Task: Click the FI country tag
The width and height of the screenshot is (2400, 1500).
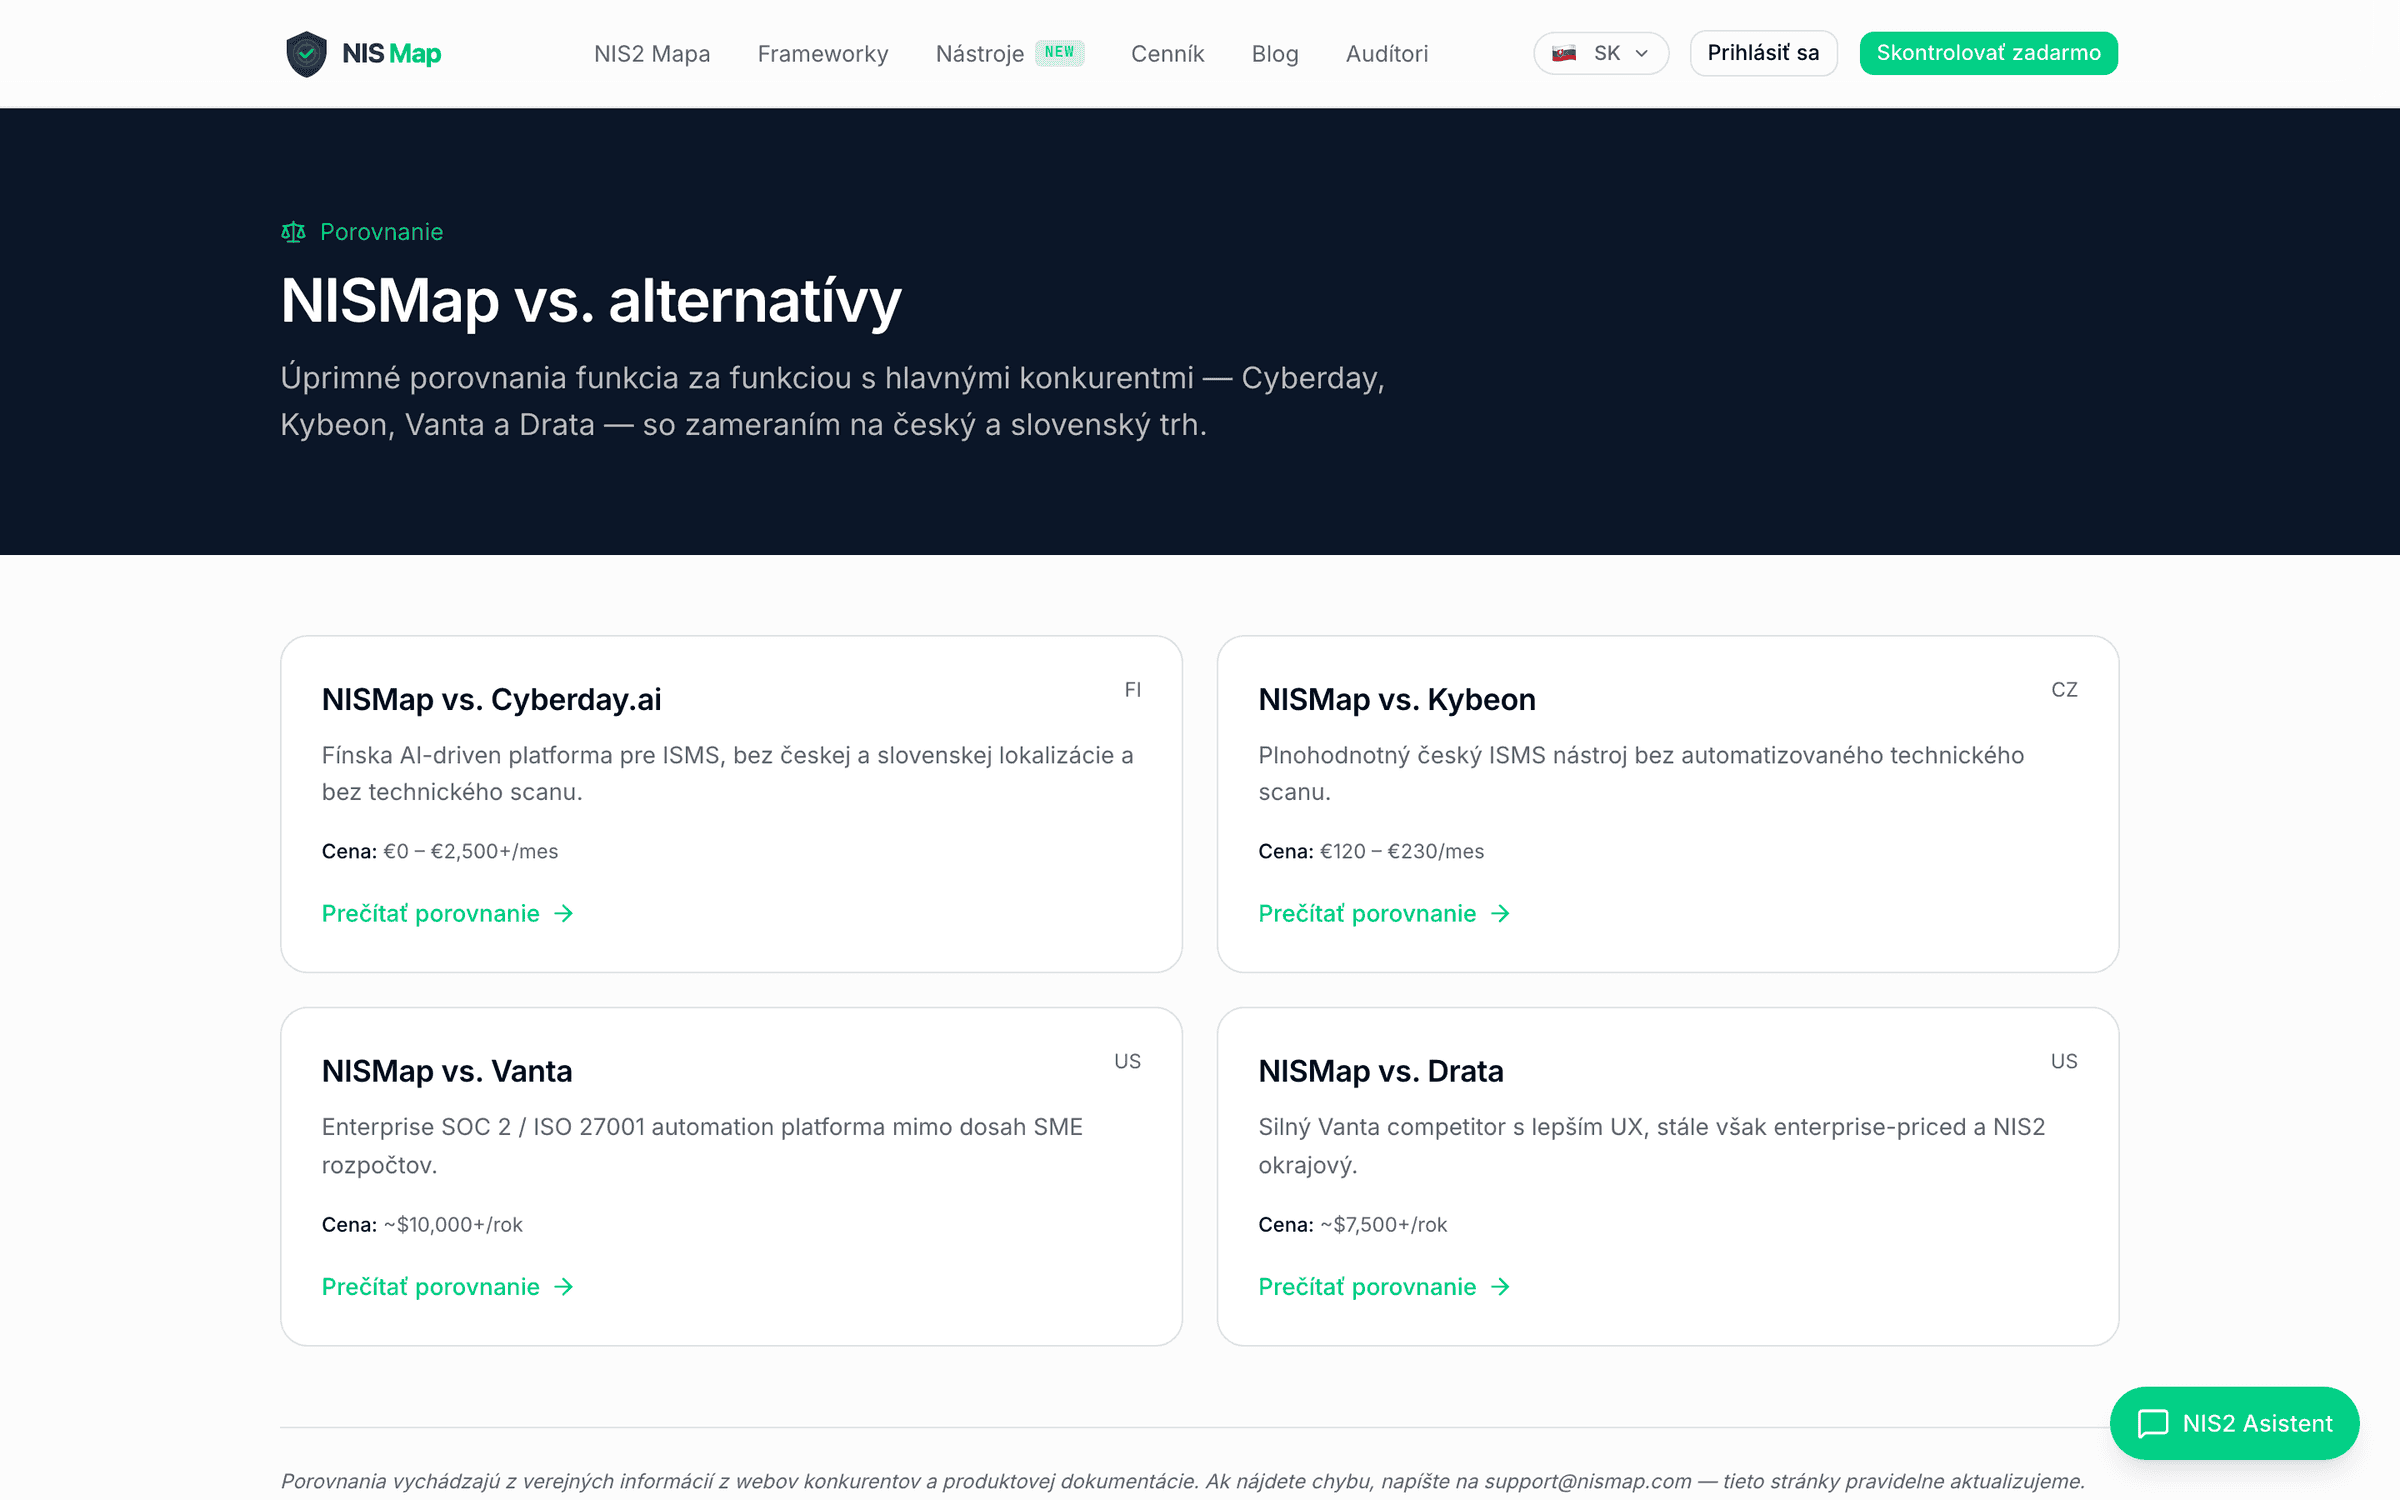Action: pyautogui.click(x=1132, y=690)
